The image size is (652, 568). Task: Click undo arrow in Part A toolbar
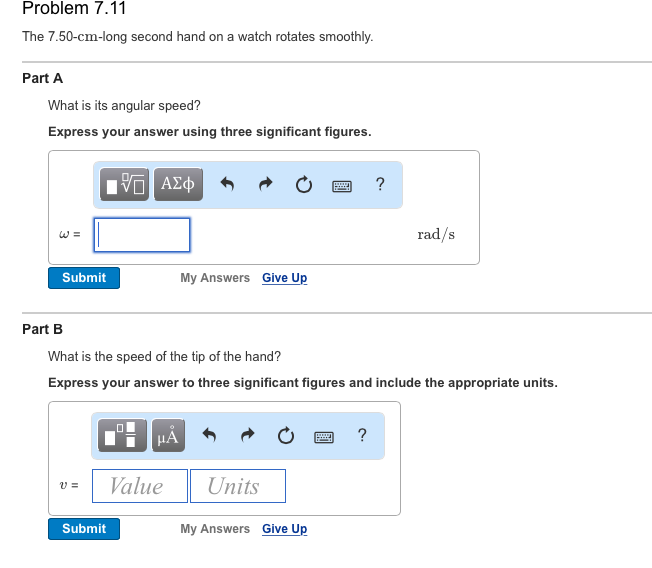[x=227, y=185]
